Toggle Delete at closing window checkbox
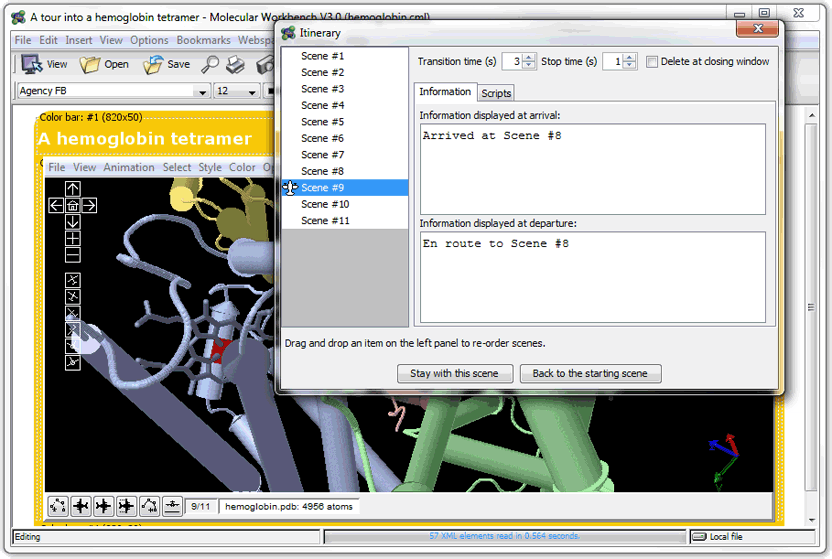This screenshot has height=559, width=832. [652, 62]
